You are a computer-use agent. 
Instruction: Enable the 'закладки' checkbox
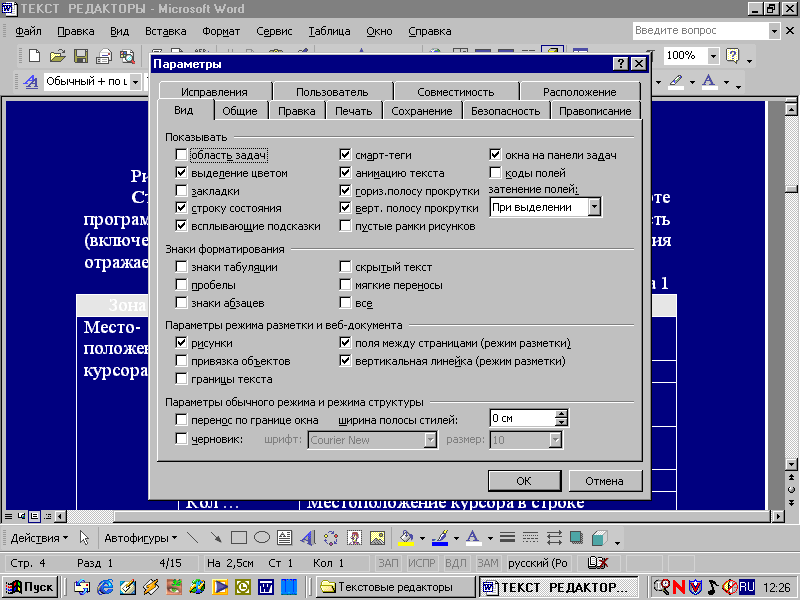point(181,191)
